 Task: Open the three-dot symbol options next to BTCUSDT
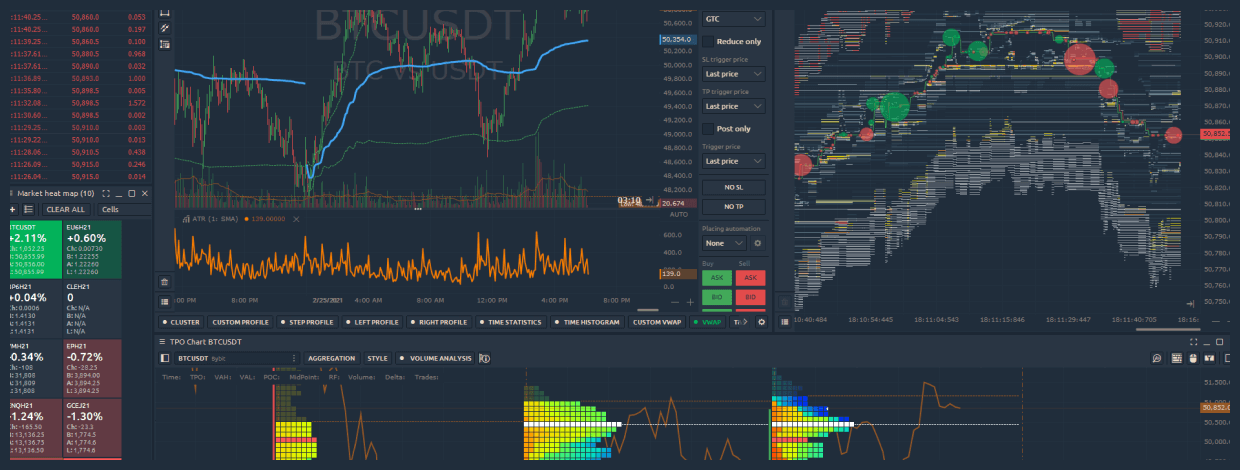[295, 357]
